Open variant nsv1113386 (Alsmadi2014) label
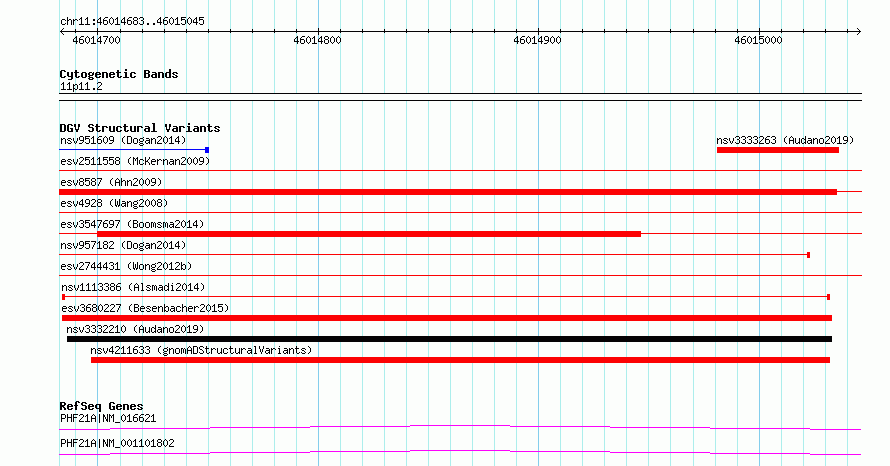The image size is (890, 466). [x=133, y=287]
